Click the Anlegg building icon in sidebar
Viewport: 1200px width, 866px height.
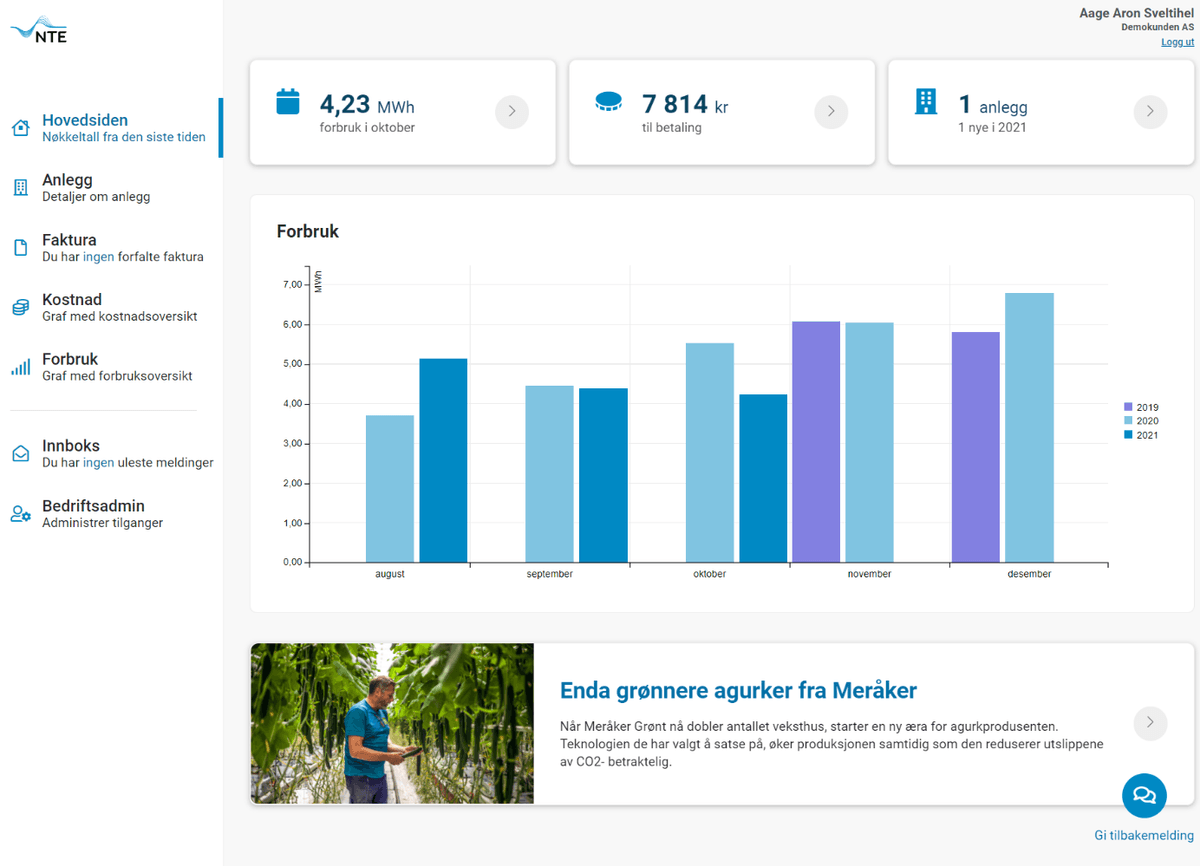pos(20,188)
